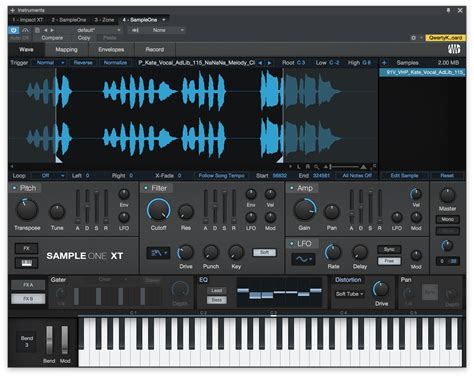
Task: Select the Kate_Vocal_AdLib sample in list
Action: pos(422,72)
